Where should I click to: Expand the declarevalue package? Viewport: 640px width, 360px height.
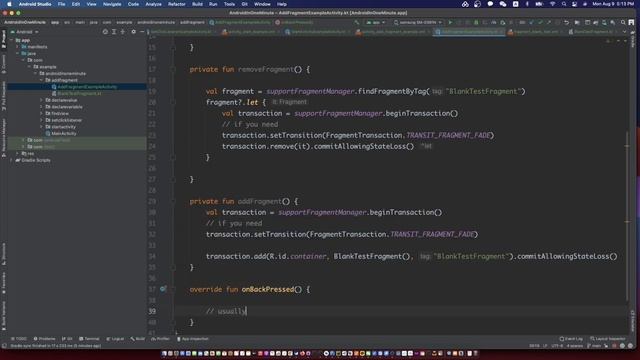(x=41, y=100)
